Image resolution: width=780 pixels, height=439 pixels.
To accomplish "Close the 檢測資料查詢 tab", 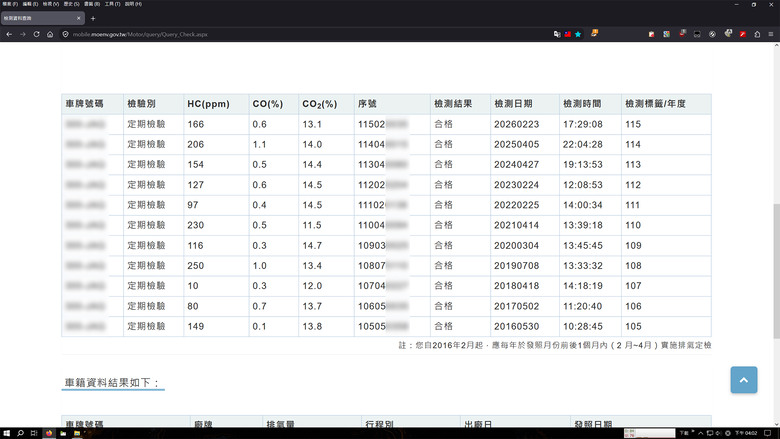I will click(79, 18).
